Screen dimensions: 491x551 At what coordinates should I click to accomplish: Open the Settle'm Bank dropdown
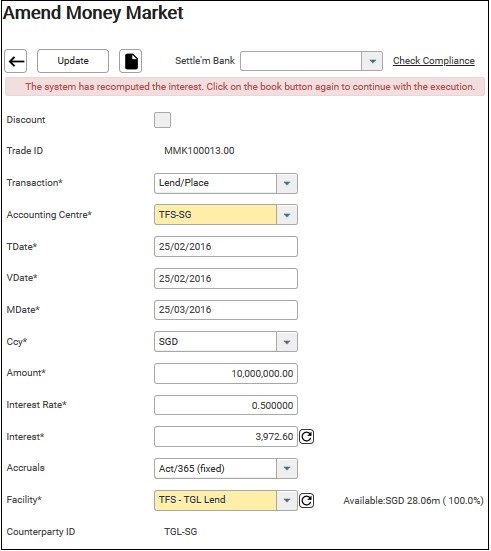[372, 61]
